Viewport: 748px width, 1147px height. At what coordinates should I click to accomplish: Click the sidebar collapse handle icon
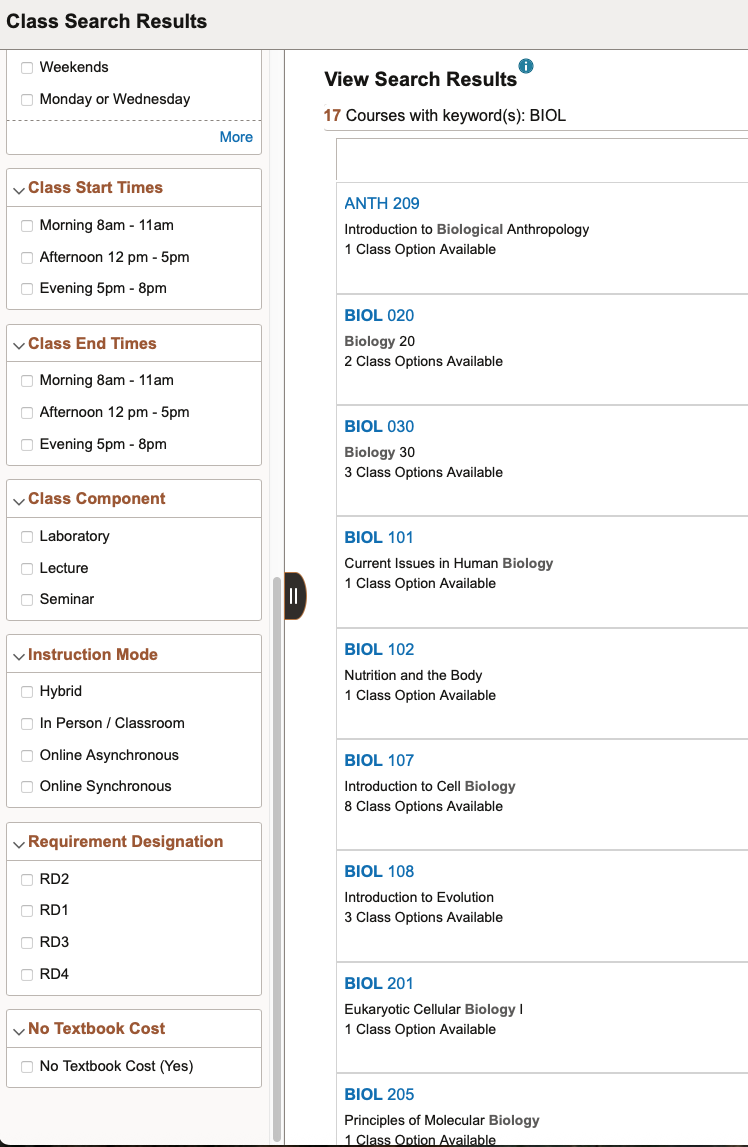pyautogui.click(x=294, y=596)
